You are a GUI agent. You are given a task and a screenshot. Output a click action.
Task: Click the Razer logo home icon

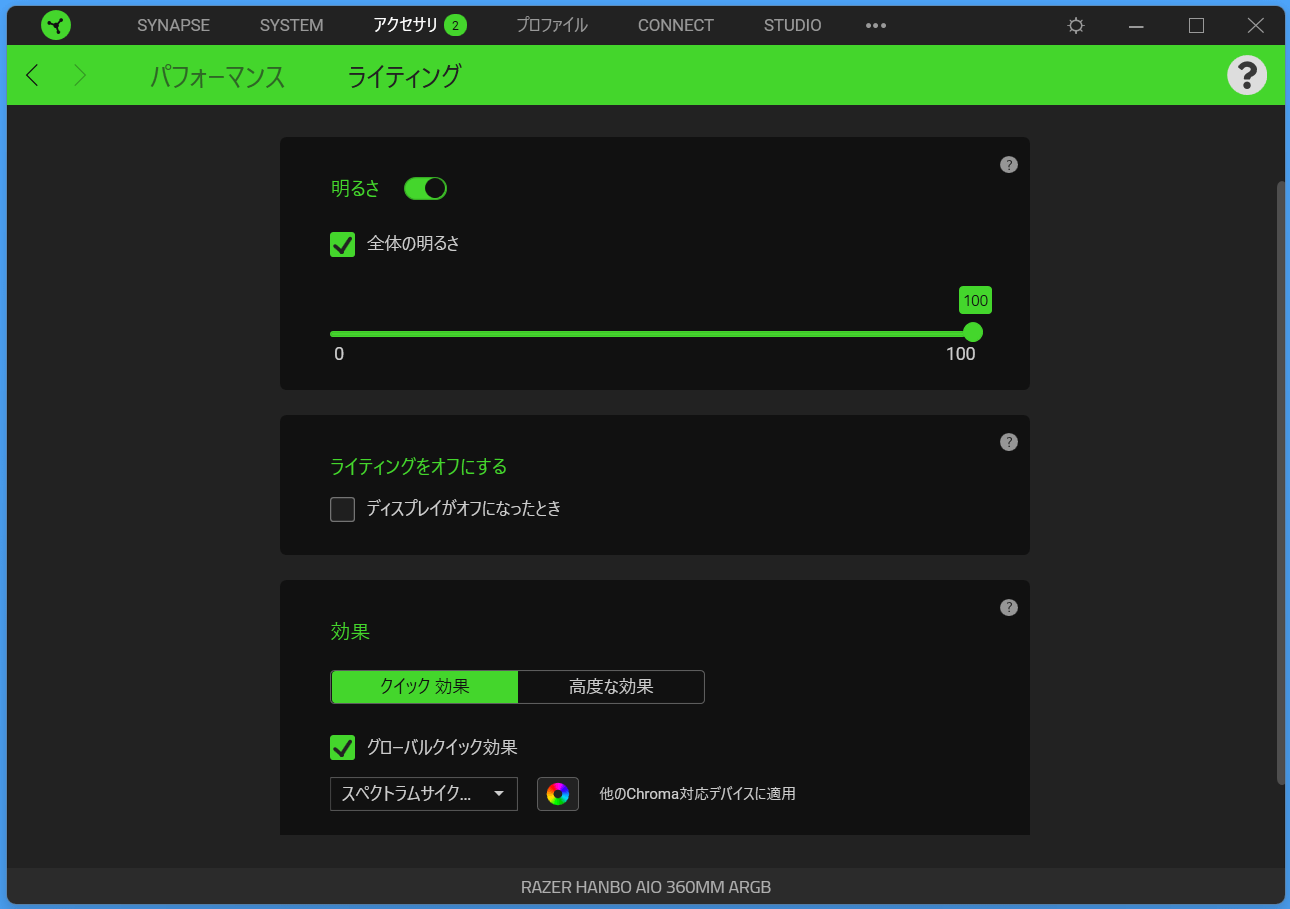(56, 25)
